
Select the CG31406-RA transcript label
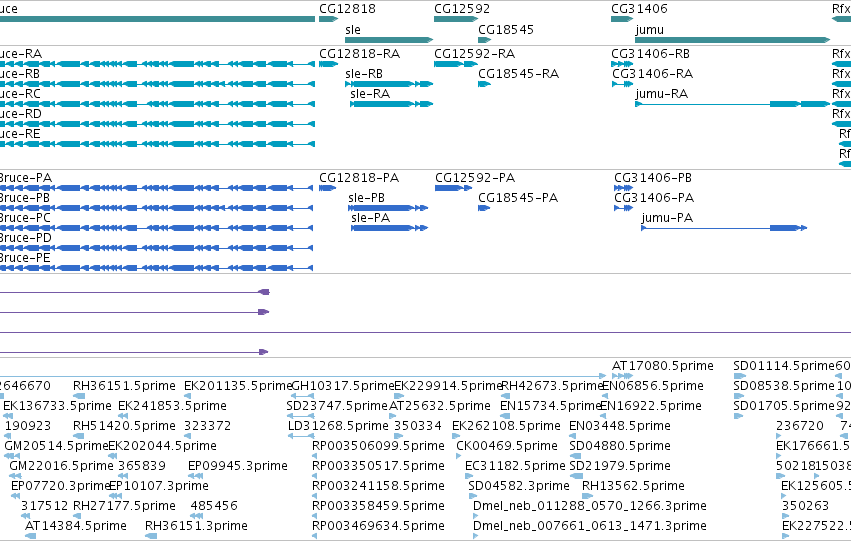653,74
